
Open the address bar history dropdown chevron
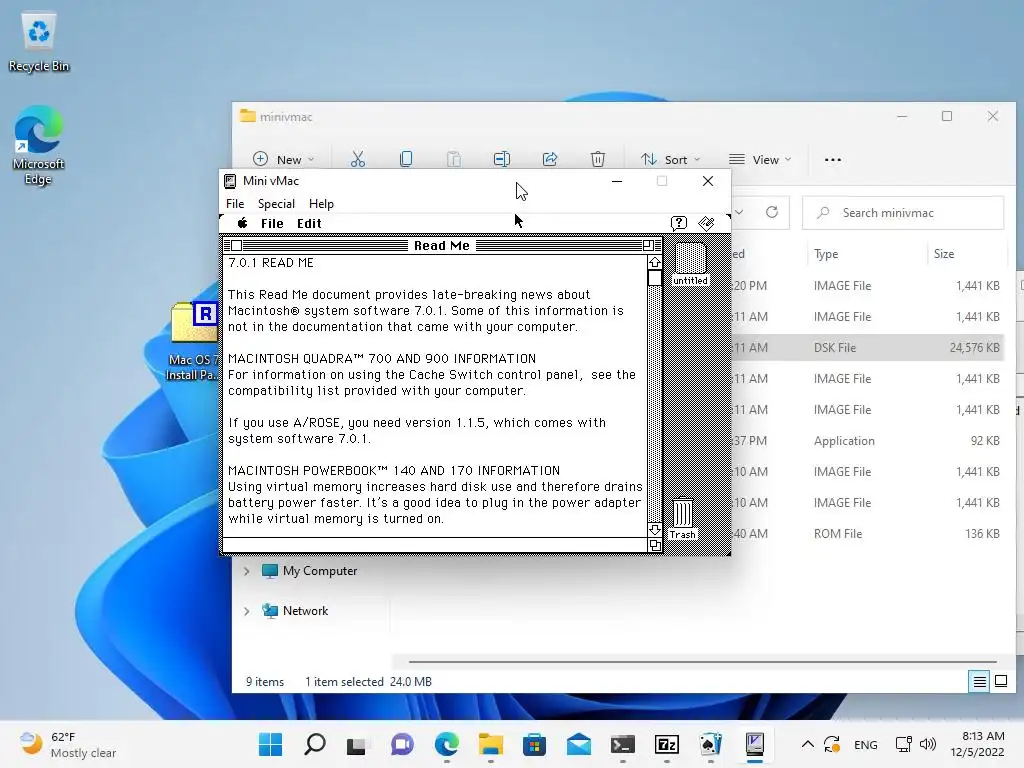pos(740,212)
